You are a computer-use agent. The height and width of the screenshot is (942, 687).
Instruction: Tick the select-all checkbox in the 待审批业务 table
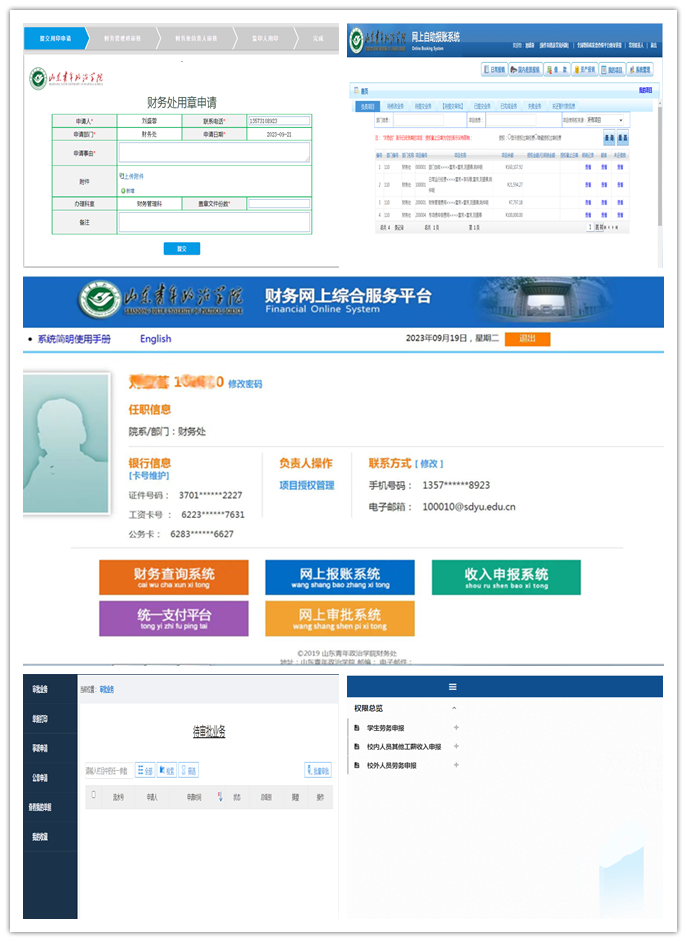[94, 796]
